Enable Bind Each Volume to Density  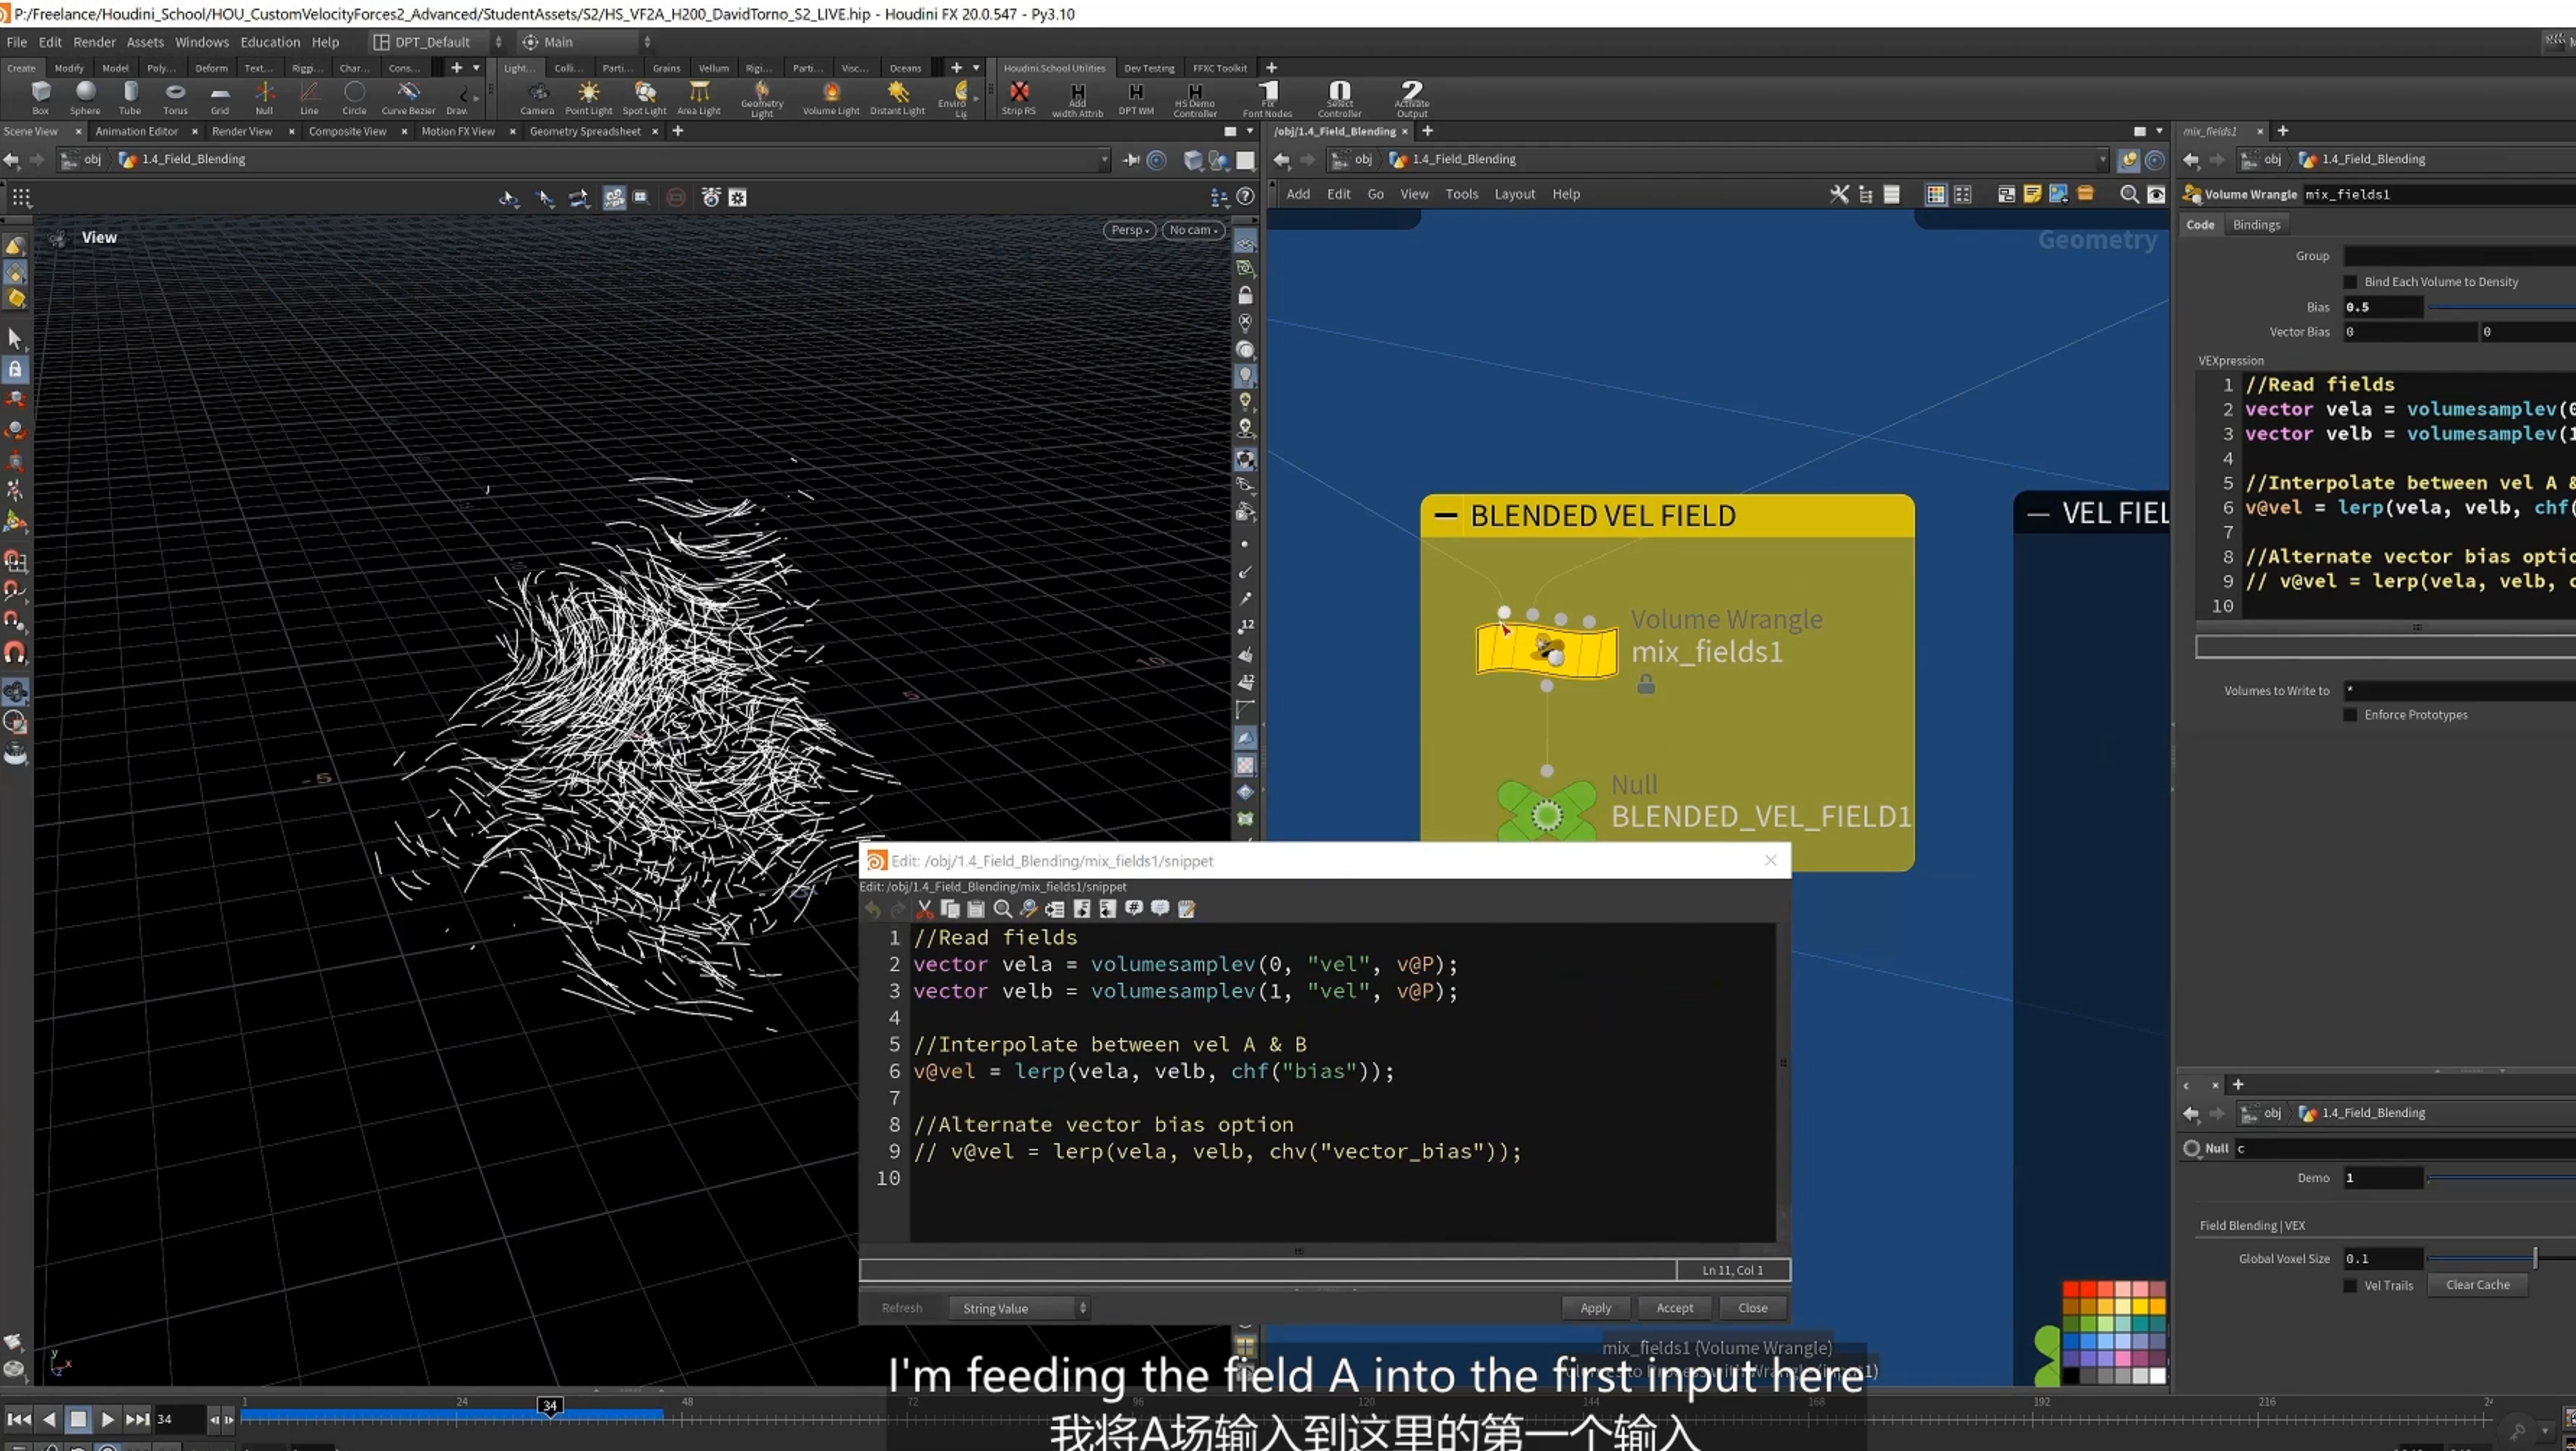2350,282
